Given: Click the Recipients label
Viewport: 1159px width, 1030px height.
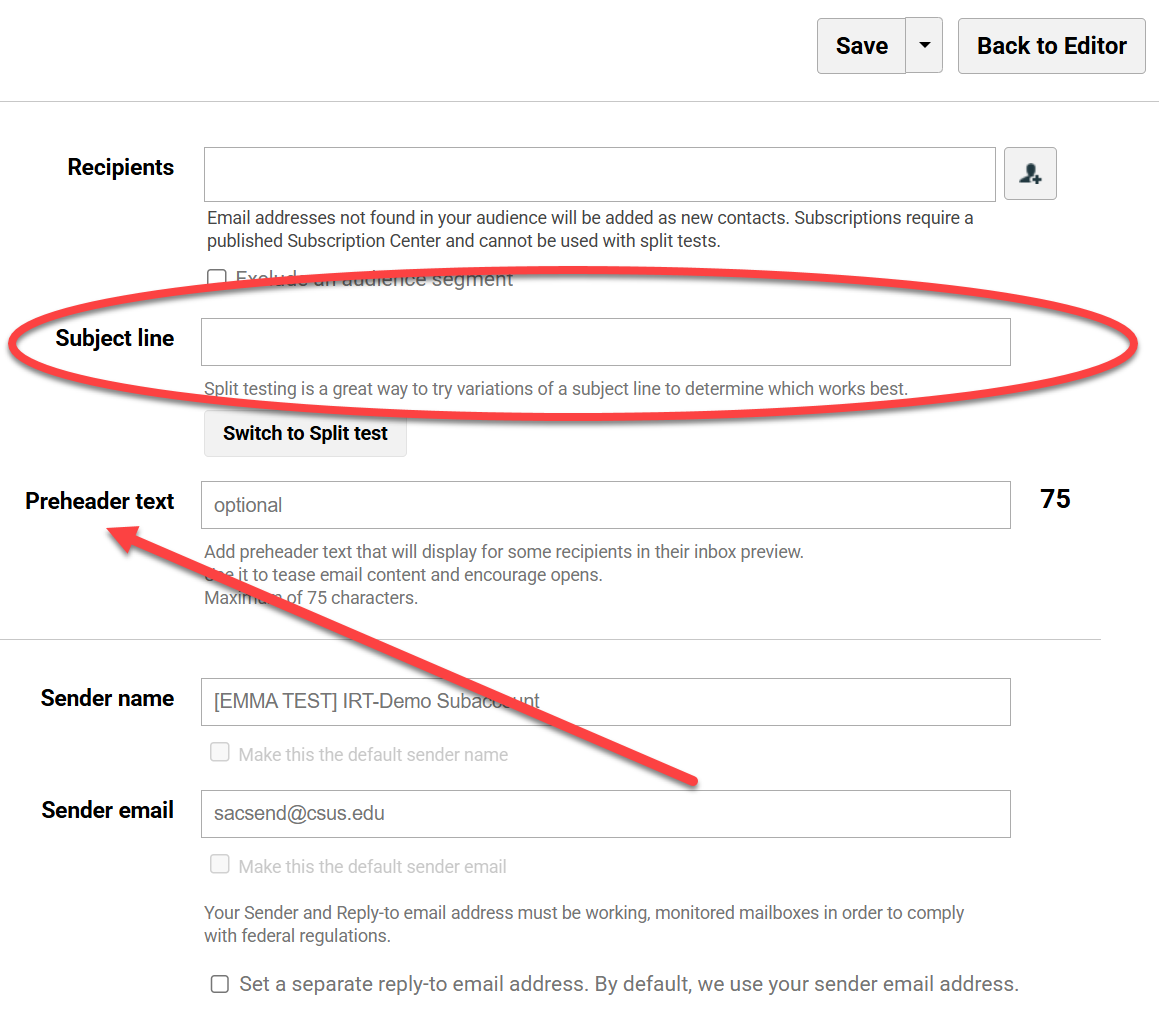Looking at the screenshot, I should 120,168.
